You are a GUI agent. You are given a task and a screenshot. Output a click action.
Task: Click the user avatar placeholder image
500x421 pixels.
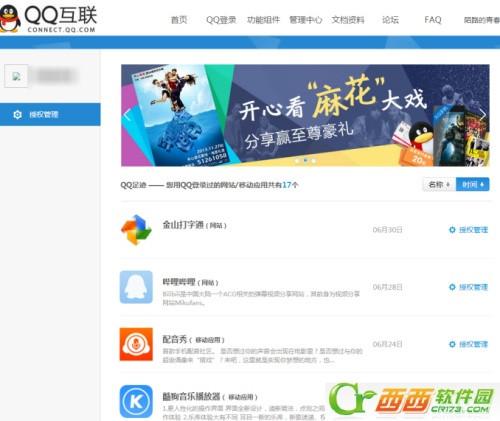click(16, 76)
